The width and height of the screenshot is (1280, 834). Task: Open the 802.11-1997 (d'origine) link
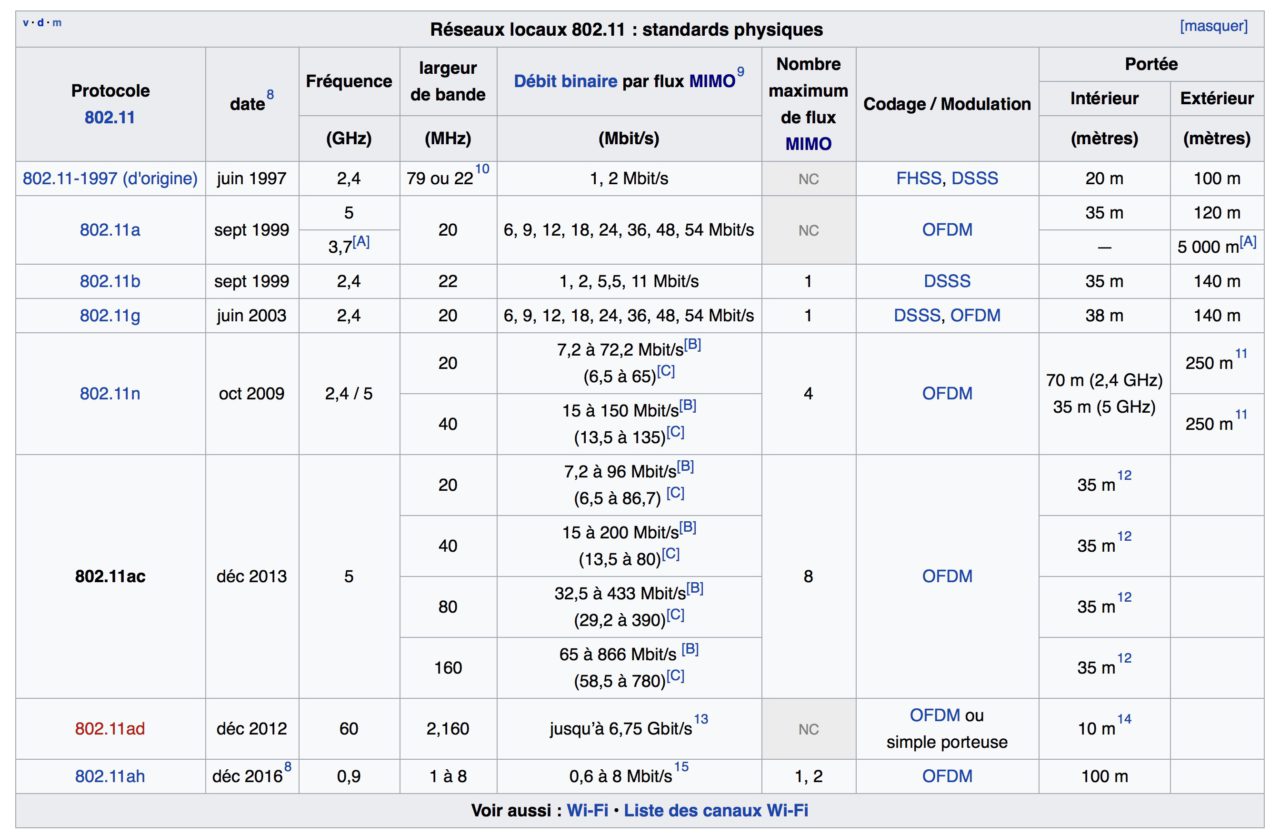(110, 179)
